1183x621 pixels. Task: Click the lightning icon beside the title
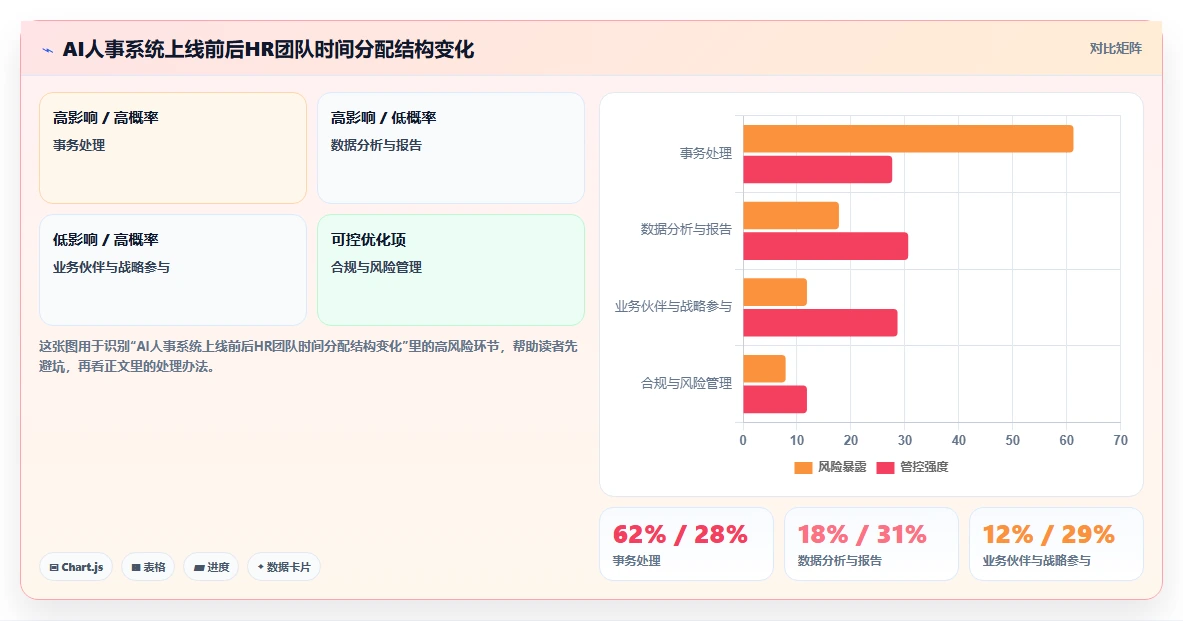48,51
